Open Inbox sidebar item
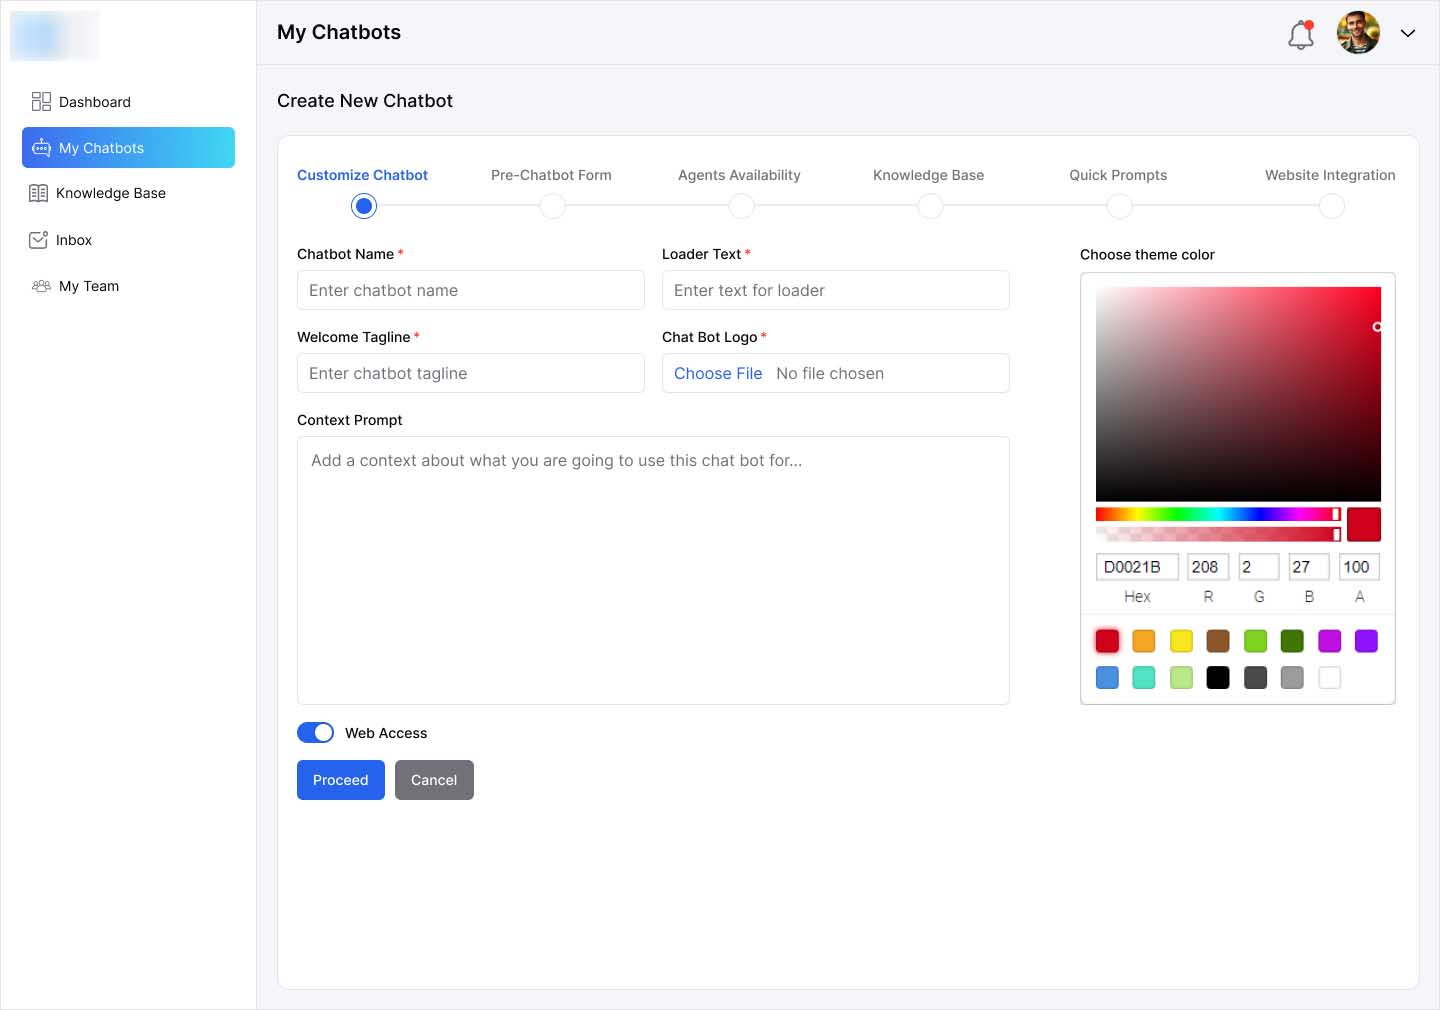This screenshot has width=1440, height=1010. [128, 240]
